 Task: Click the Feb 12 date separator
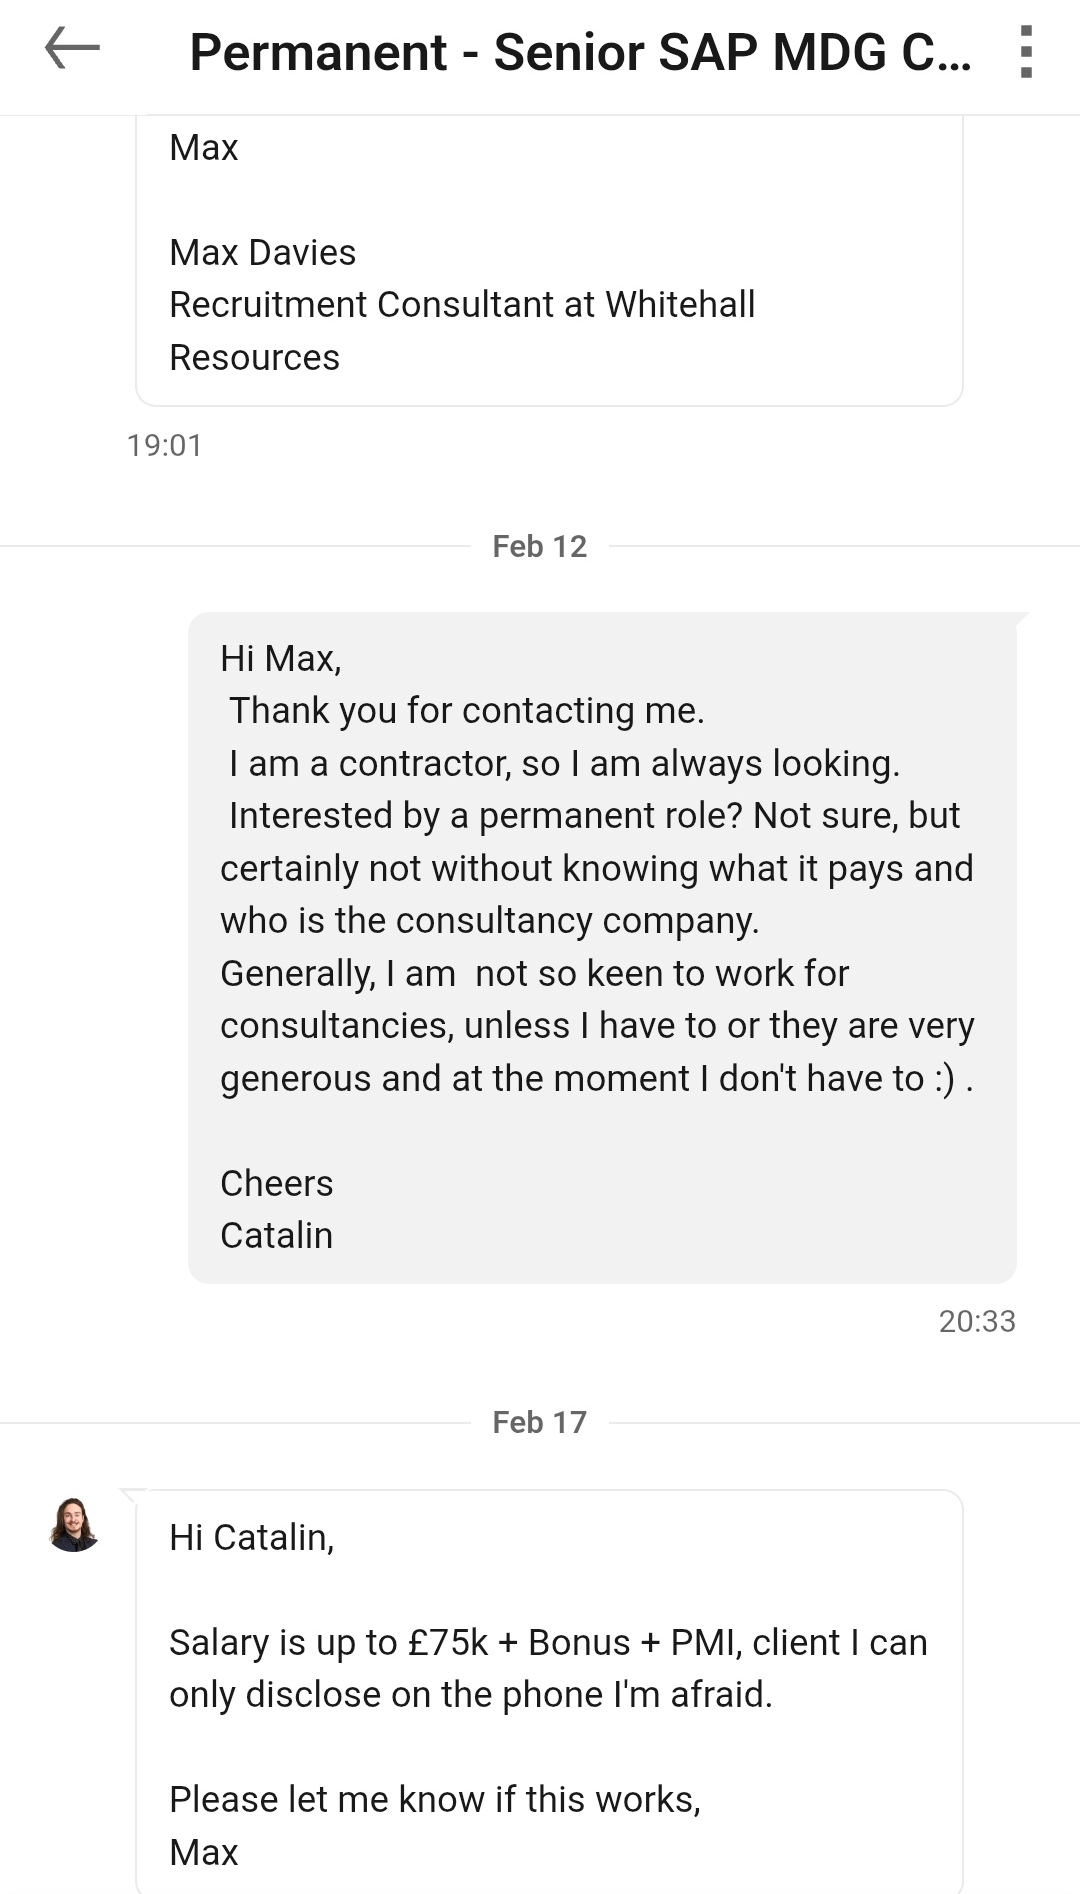click(x=539, y=547)
